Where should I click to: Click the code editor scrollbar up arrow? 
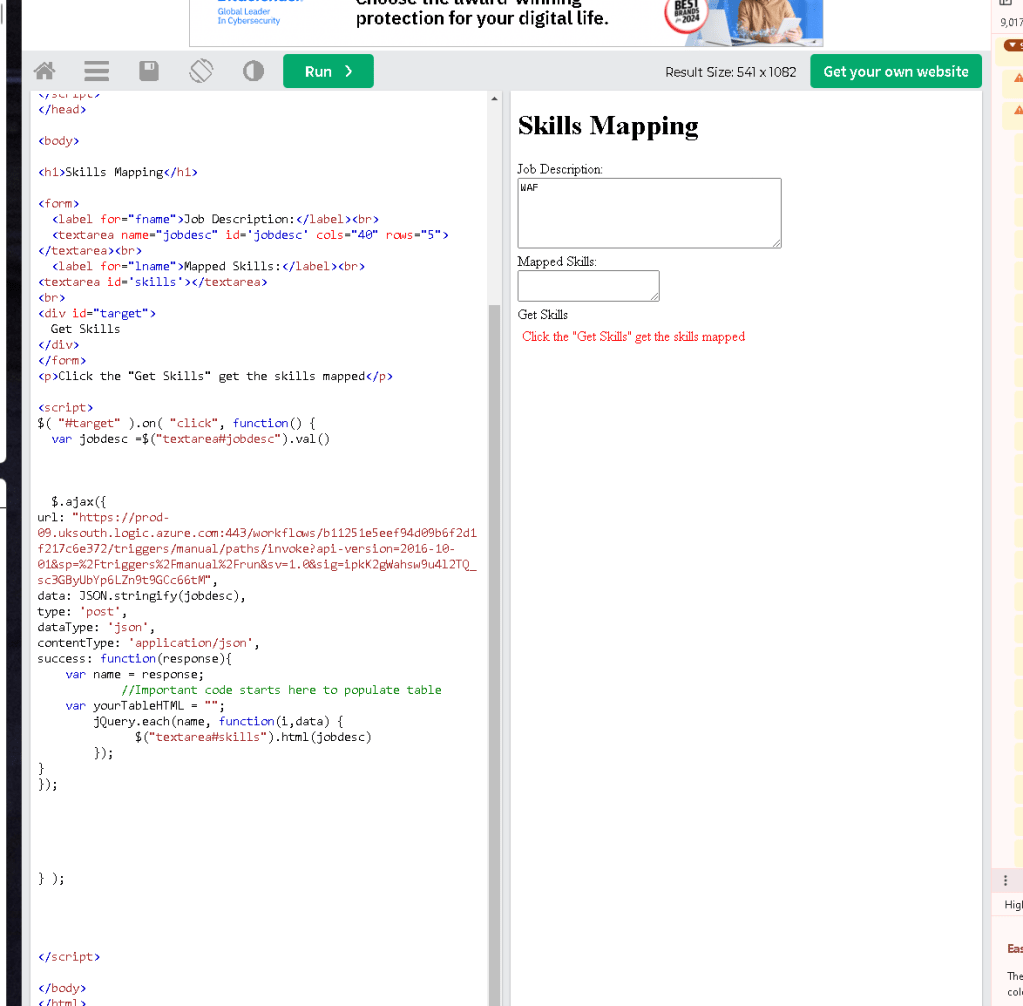point(495,99)
